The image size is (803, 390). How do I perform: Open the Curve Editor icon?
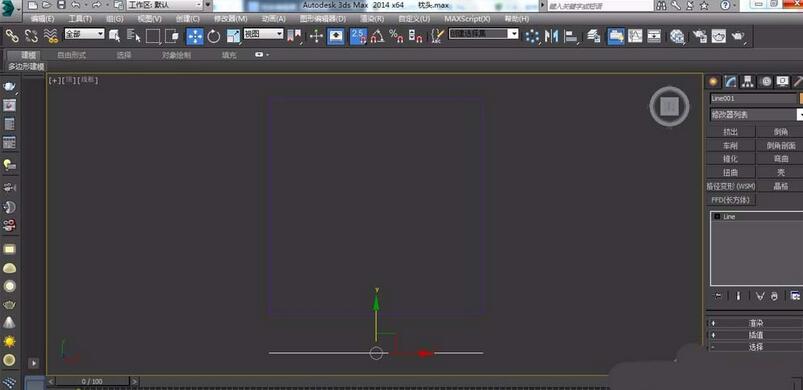point(635,35)
